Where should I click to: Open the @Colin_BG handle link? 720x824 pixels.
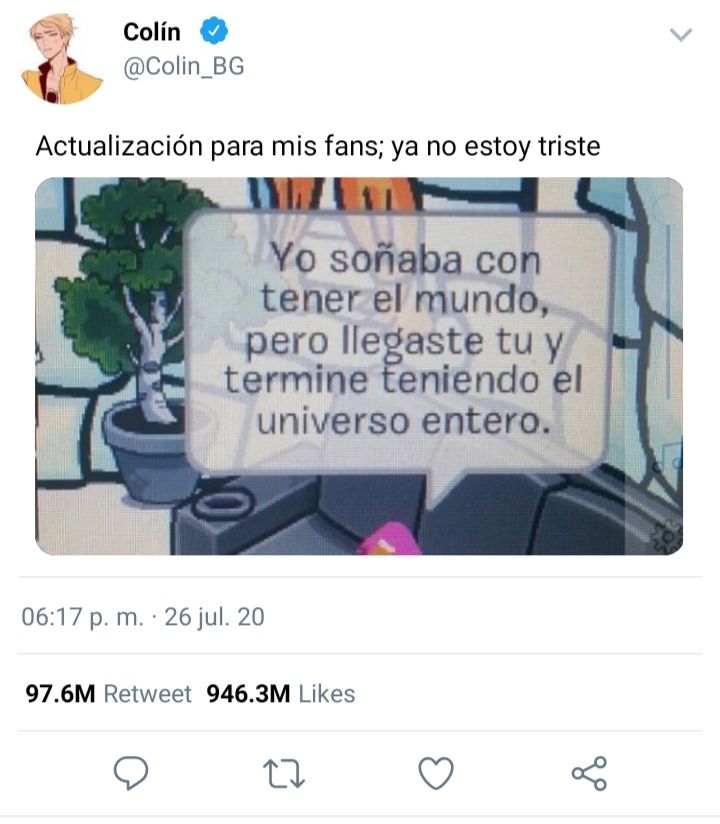183,67
